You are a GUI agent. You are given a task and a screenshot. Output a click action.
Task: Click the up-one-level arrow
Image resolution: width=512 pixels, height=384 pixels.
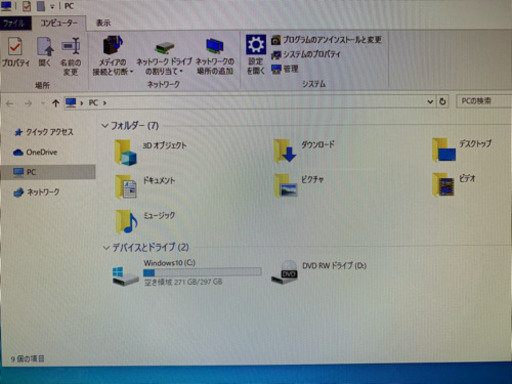tap(56, 103)
